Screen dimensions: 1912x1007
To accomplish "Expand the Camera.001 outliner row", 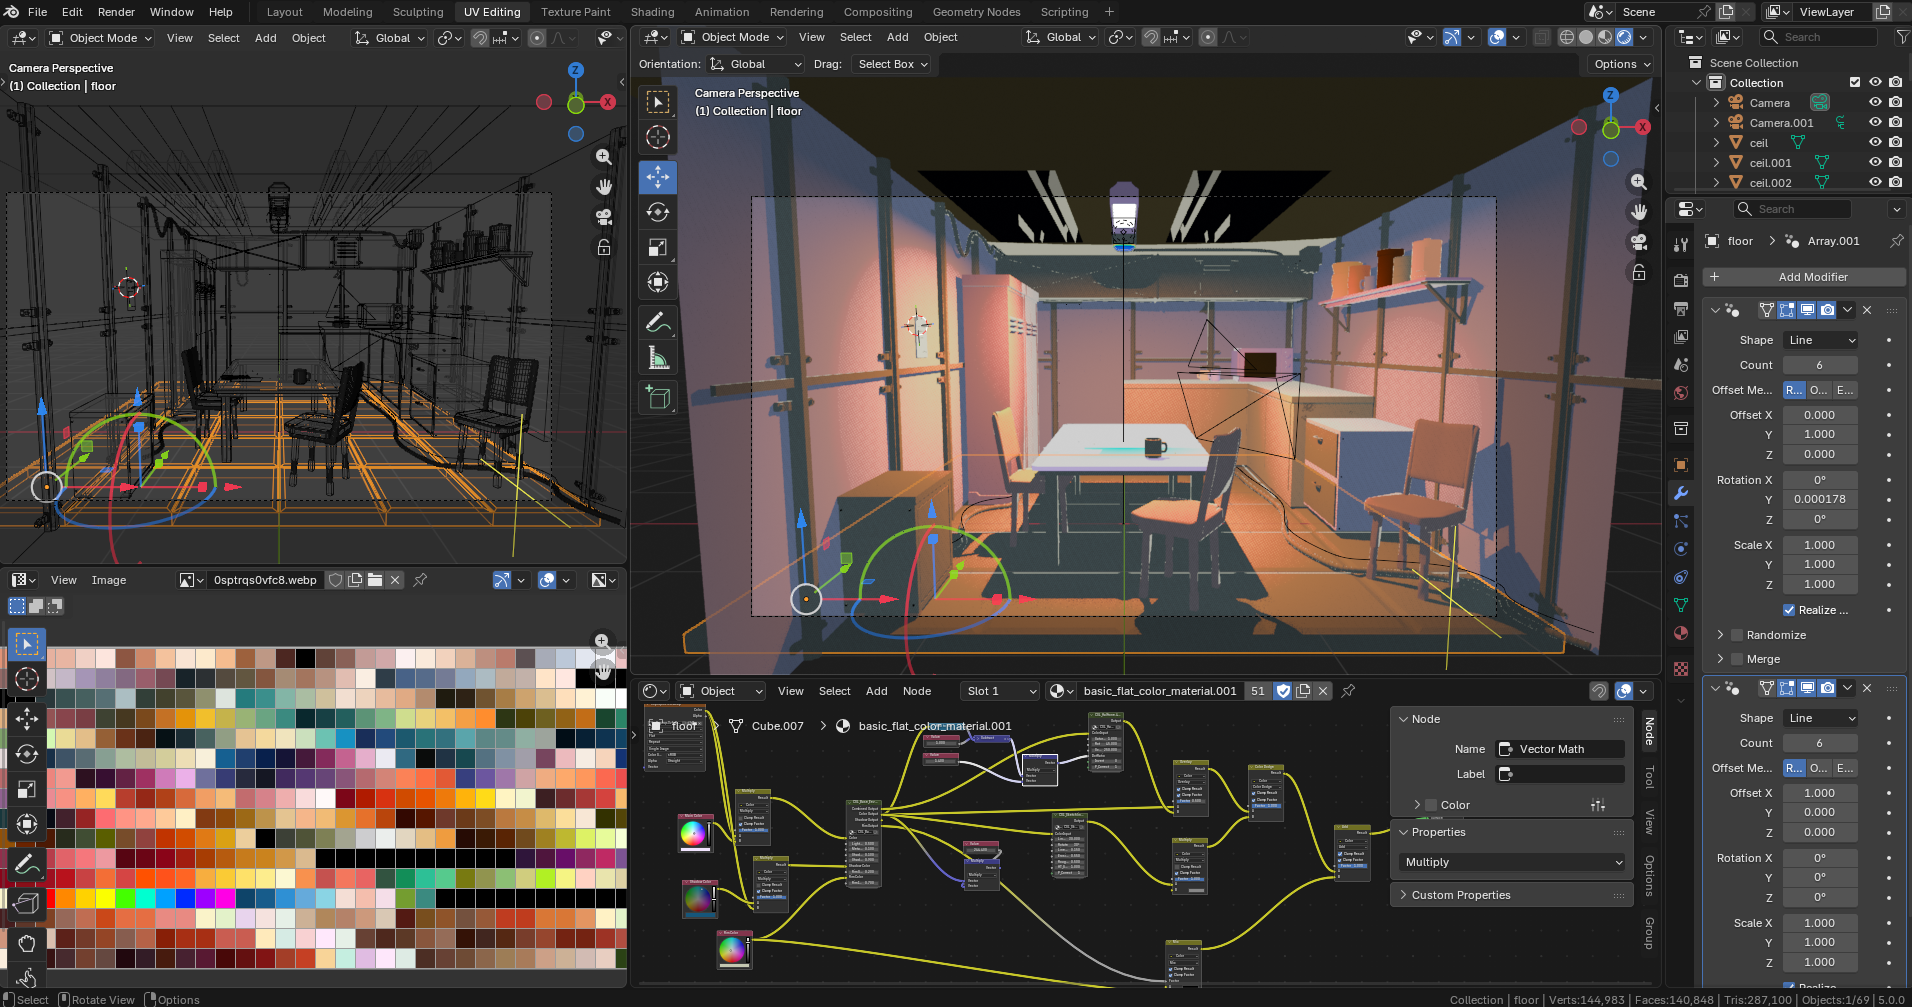I will click(1716, 122).
